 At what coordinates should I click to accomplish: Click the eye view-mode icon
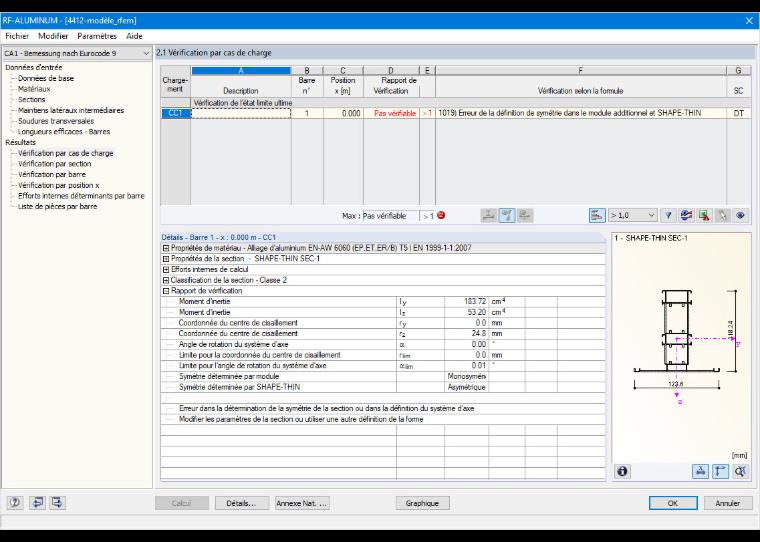click(740, 215)
